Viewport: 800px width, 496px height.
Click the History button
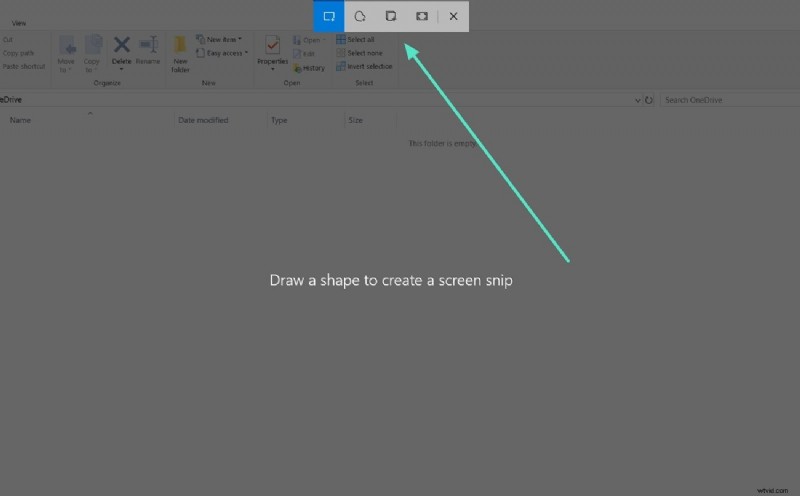[309, 68]
